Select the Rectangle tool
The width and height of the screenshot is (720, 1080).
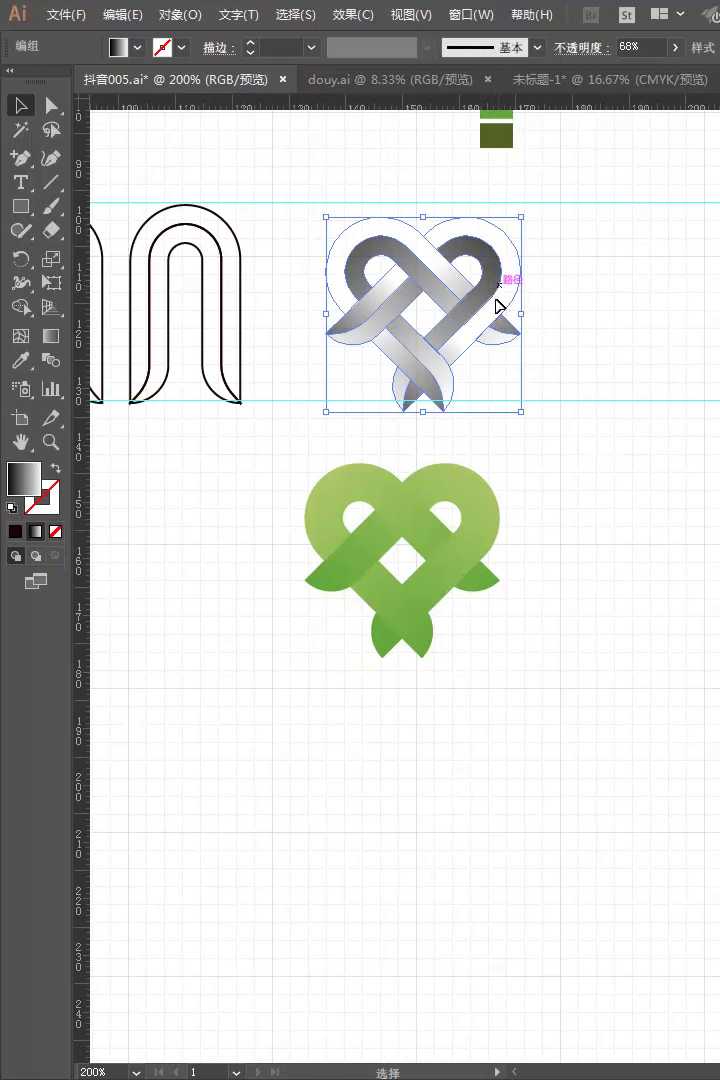pyautogui.click(x=20, y=206)
